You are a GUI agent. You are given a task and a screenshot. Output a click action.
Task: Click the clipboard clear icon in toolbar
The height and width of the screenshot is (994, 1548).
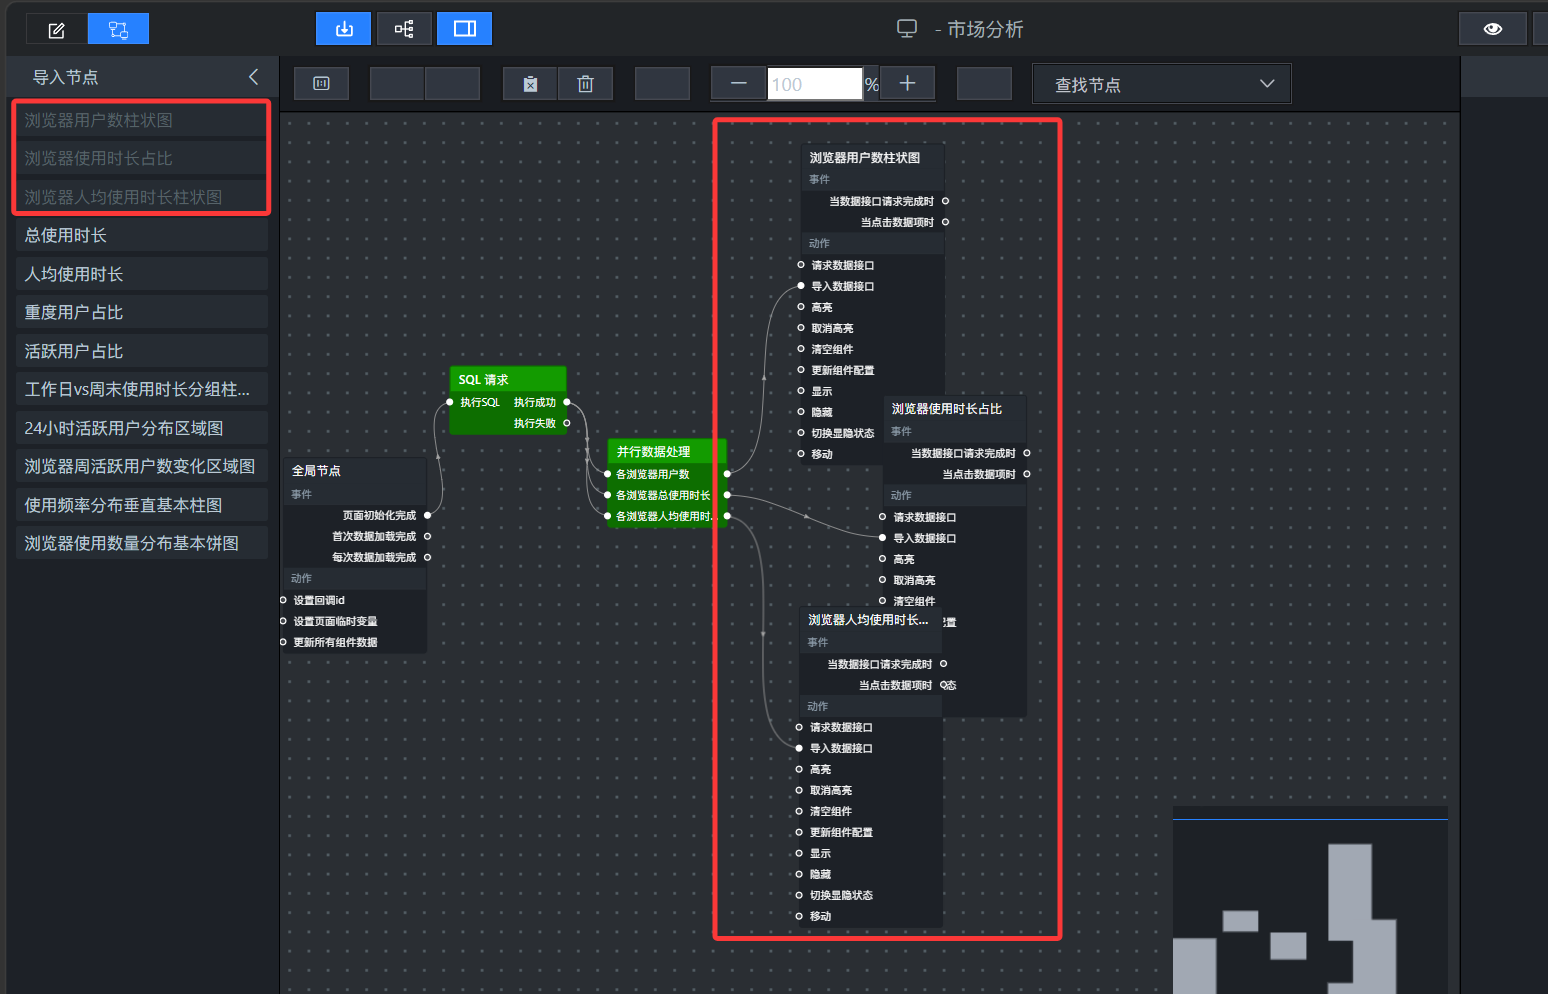tap(530, 84)
